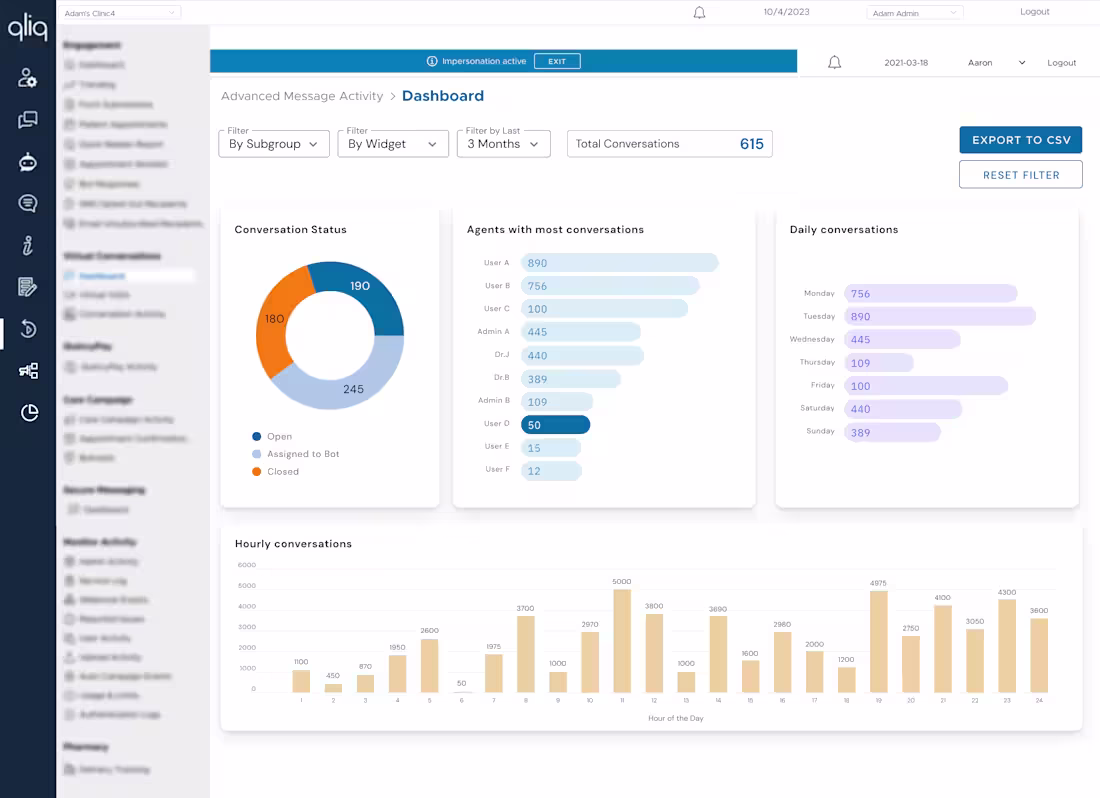The width and height of the screenshot is (1100, 798).
Task: Select the notes editing icon in the sidebar
Action: tap(27, 287)
